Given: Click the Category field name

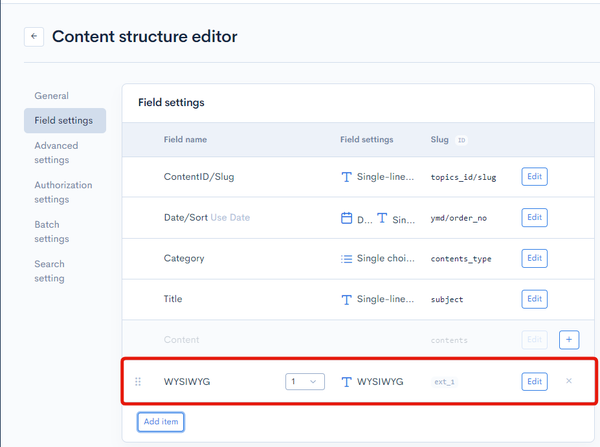Looking at the screenshot, I should (x=184, y=258).
